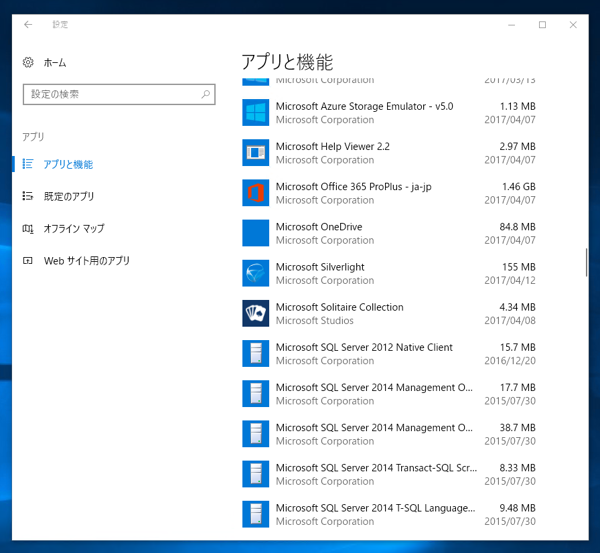Click the SQL Server 2012 Native Client icon
The width and height of the screenshot is (600, 553).
point(256,354)
